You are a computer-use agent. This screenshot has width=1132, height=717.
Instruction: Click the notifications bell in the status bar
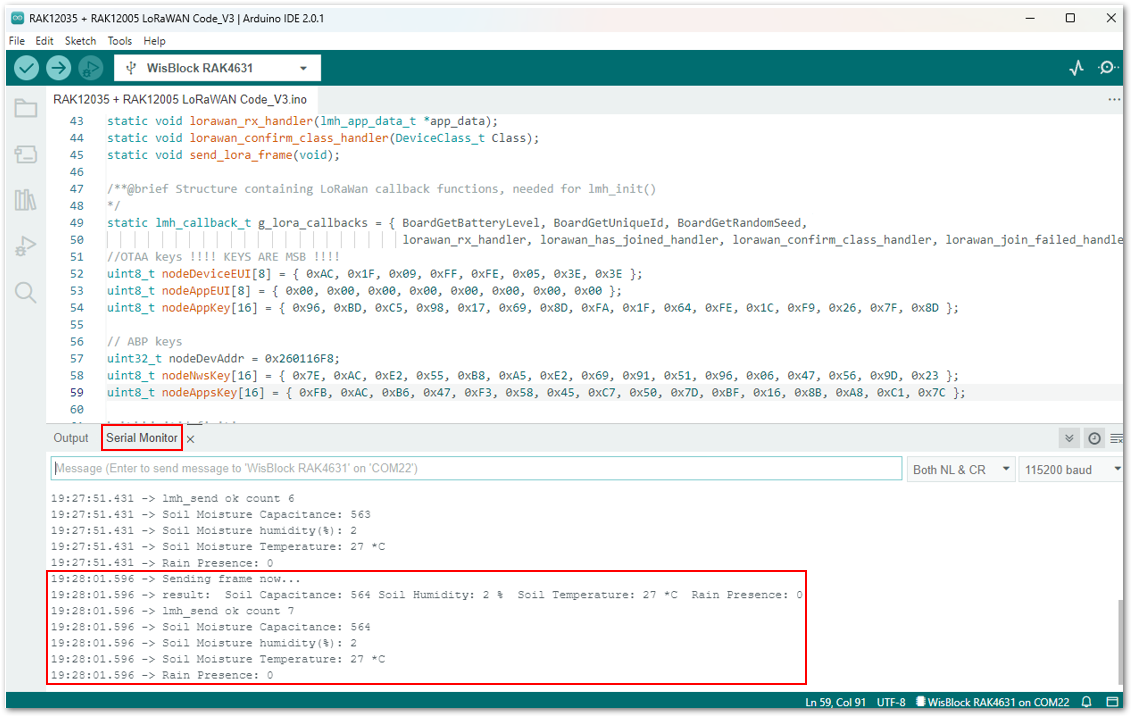coord(1086,702)
